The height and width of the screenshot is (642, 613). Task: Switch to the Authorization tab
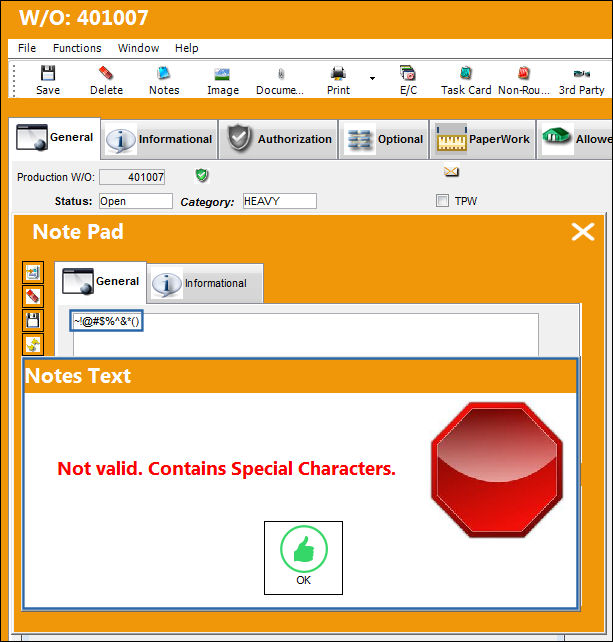278,140
